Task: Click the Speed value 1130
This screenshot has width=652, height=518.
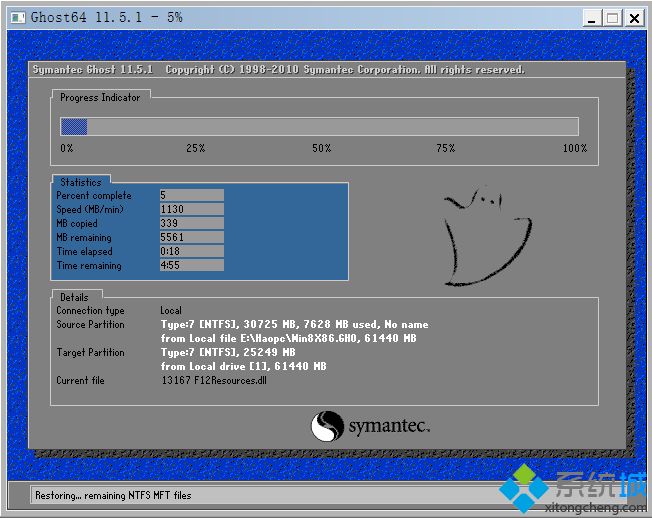Action: pos(192,209)
